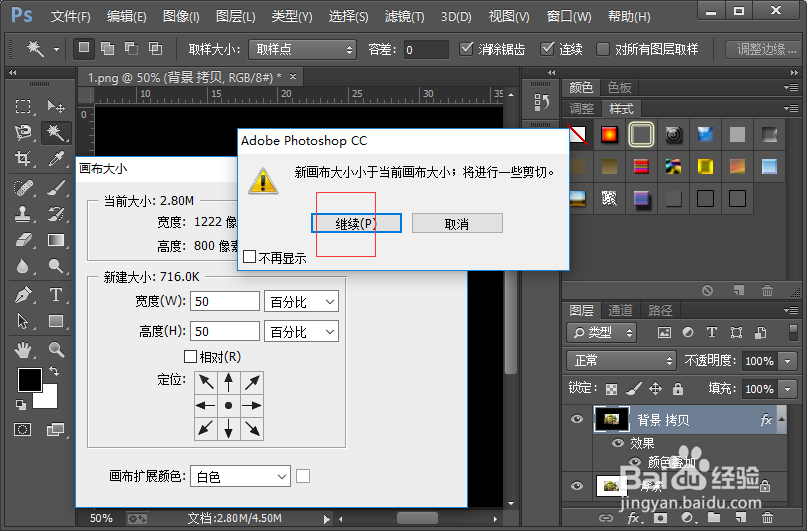This screenshot has width=807, height=531.
Task: Enable sample all layers checkbox
Action: pos(603,49)
